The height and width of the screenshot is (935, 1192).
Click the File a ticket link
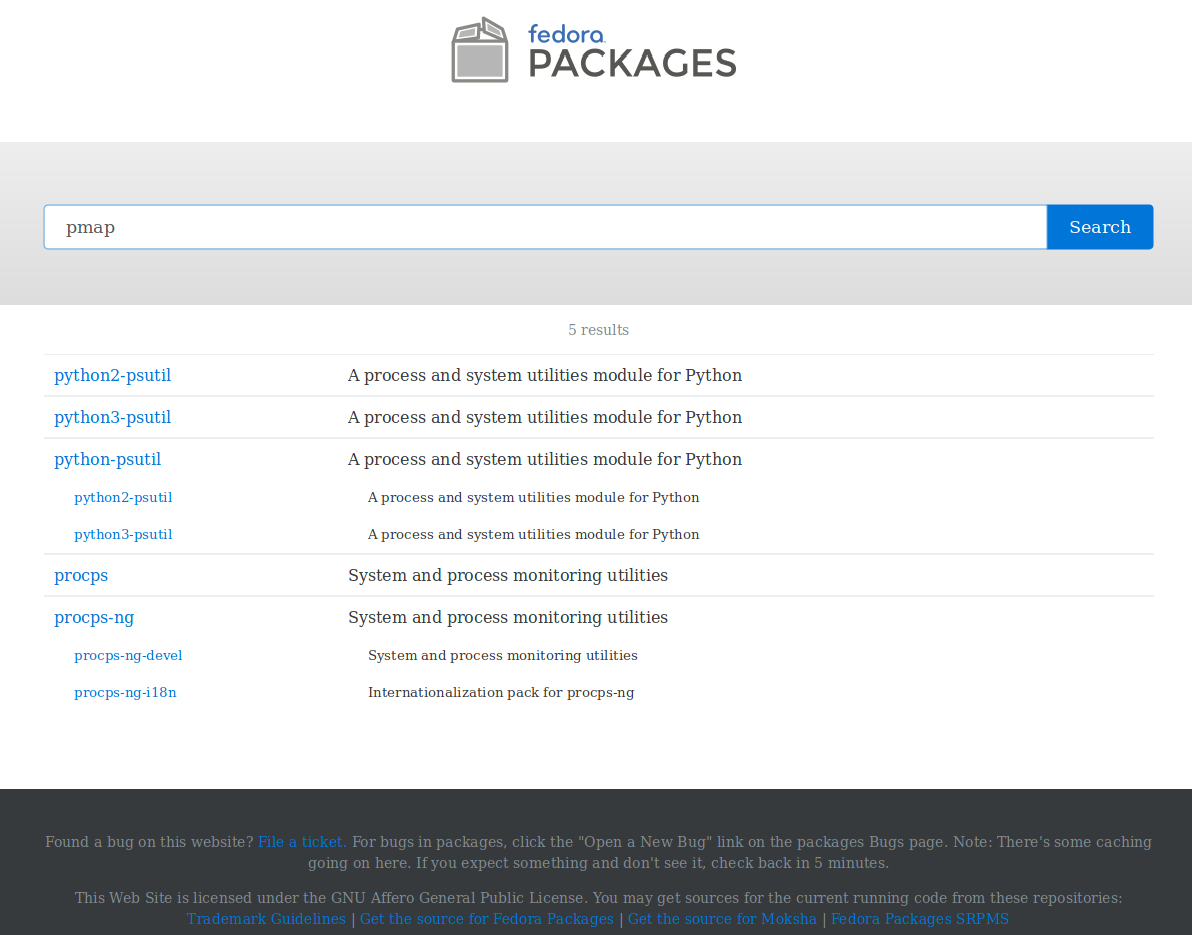point(302,842)
